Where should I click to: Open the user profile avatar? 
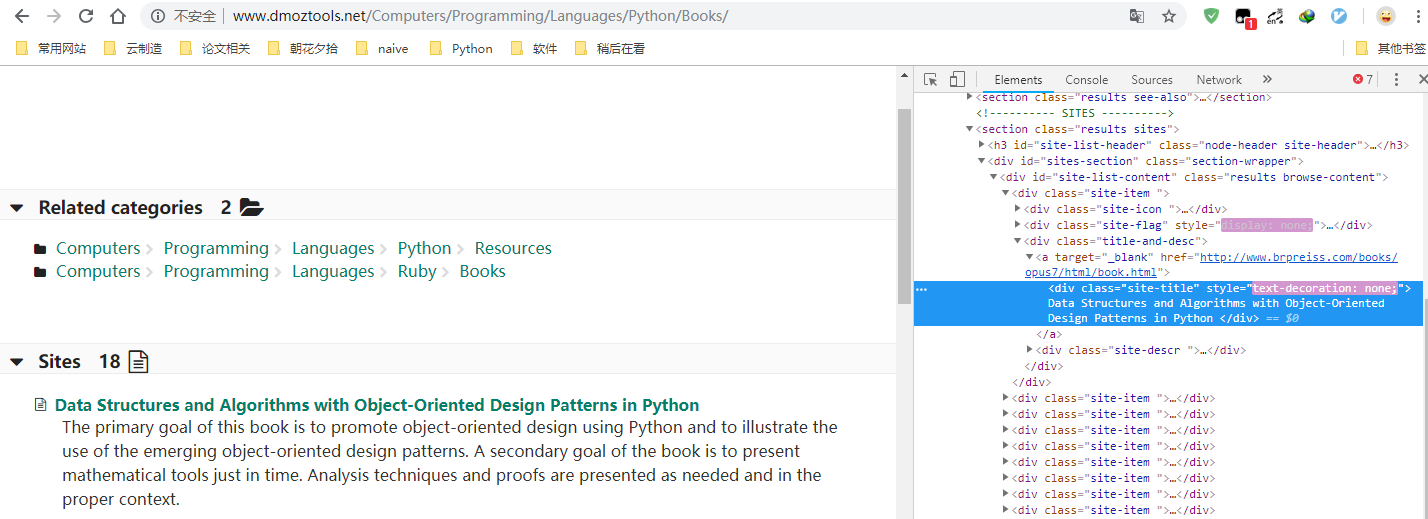[1385, 16]
